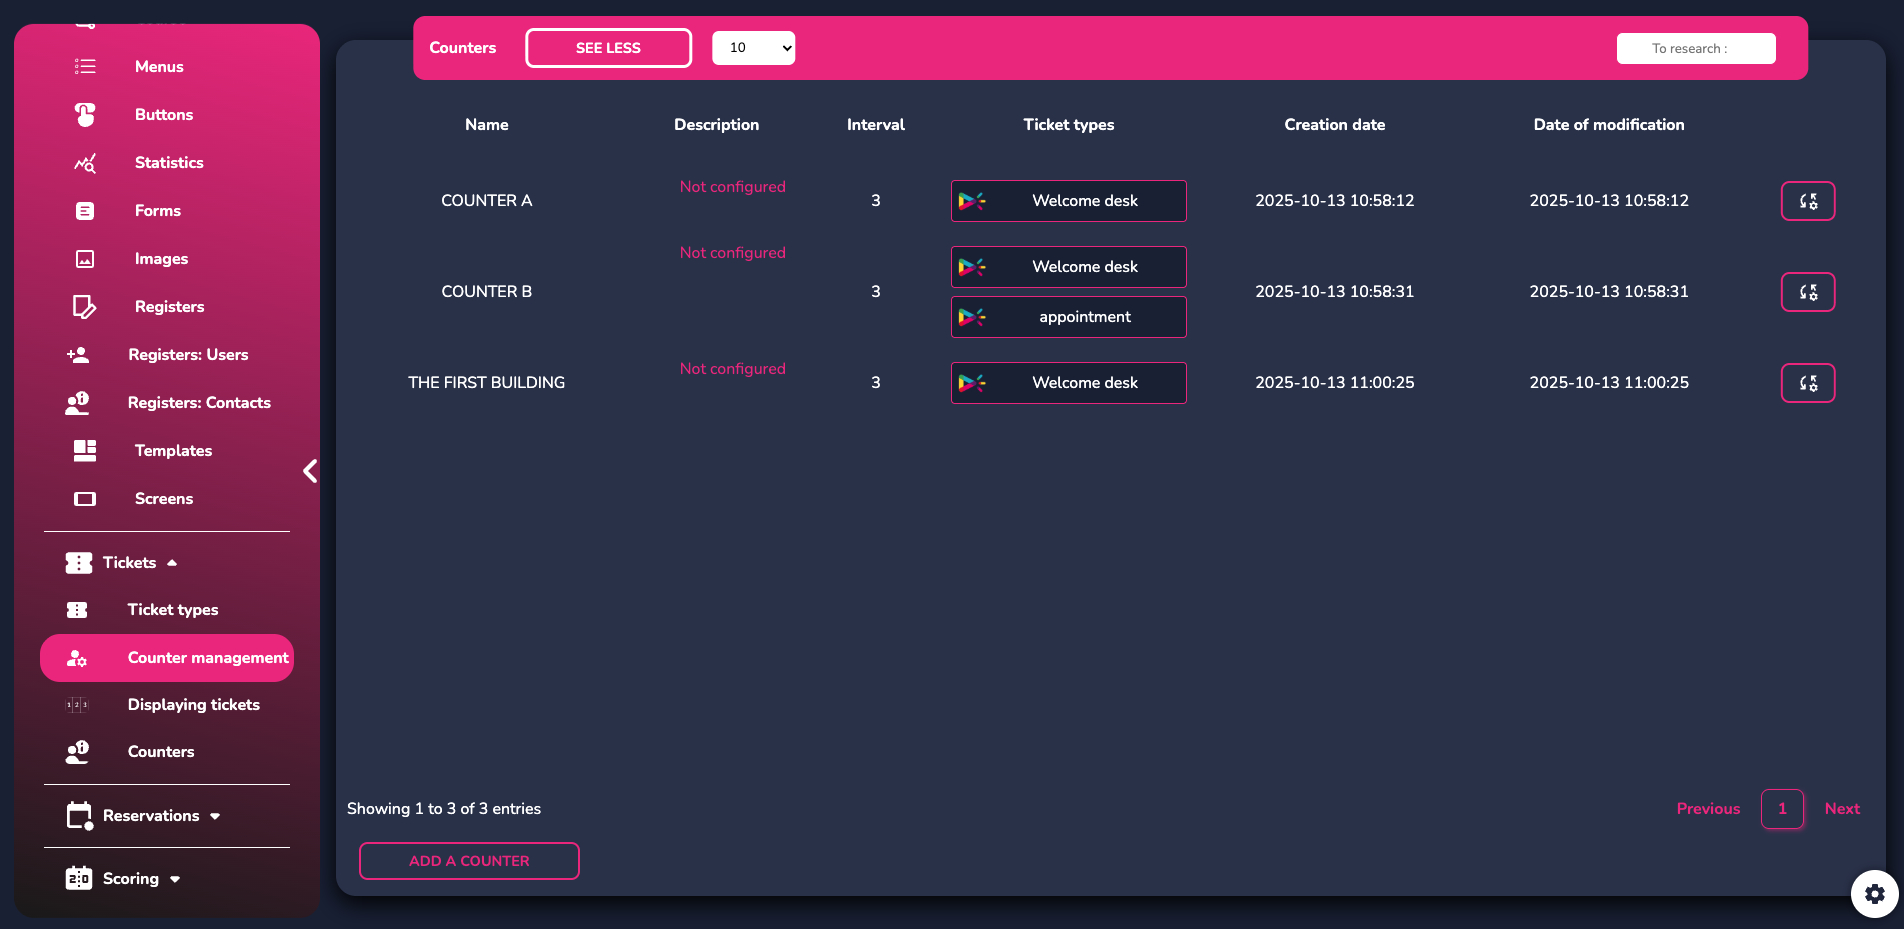Collapse the sidebar with the left chevron
The image size is (1904, 929).
(x=310, y=471)
